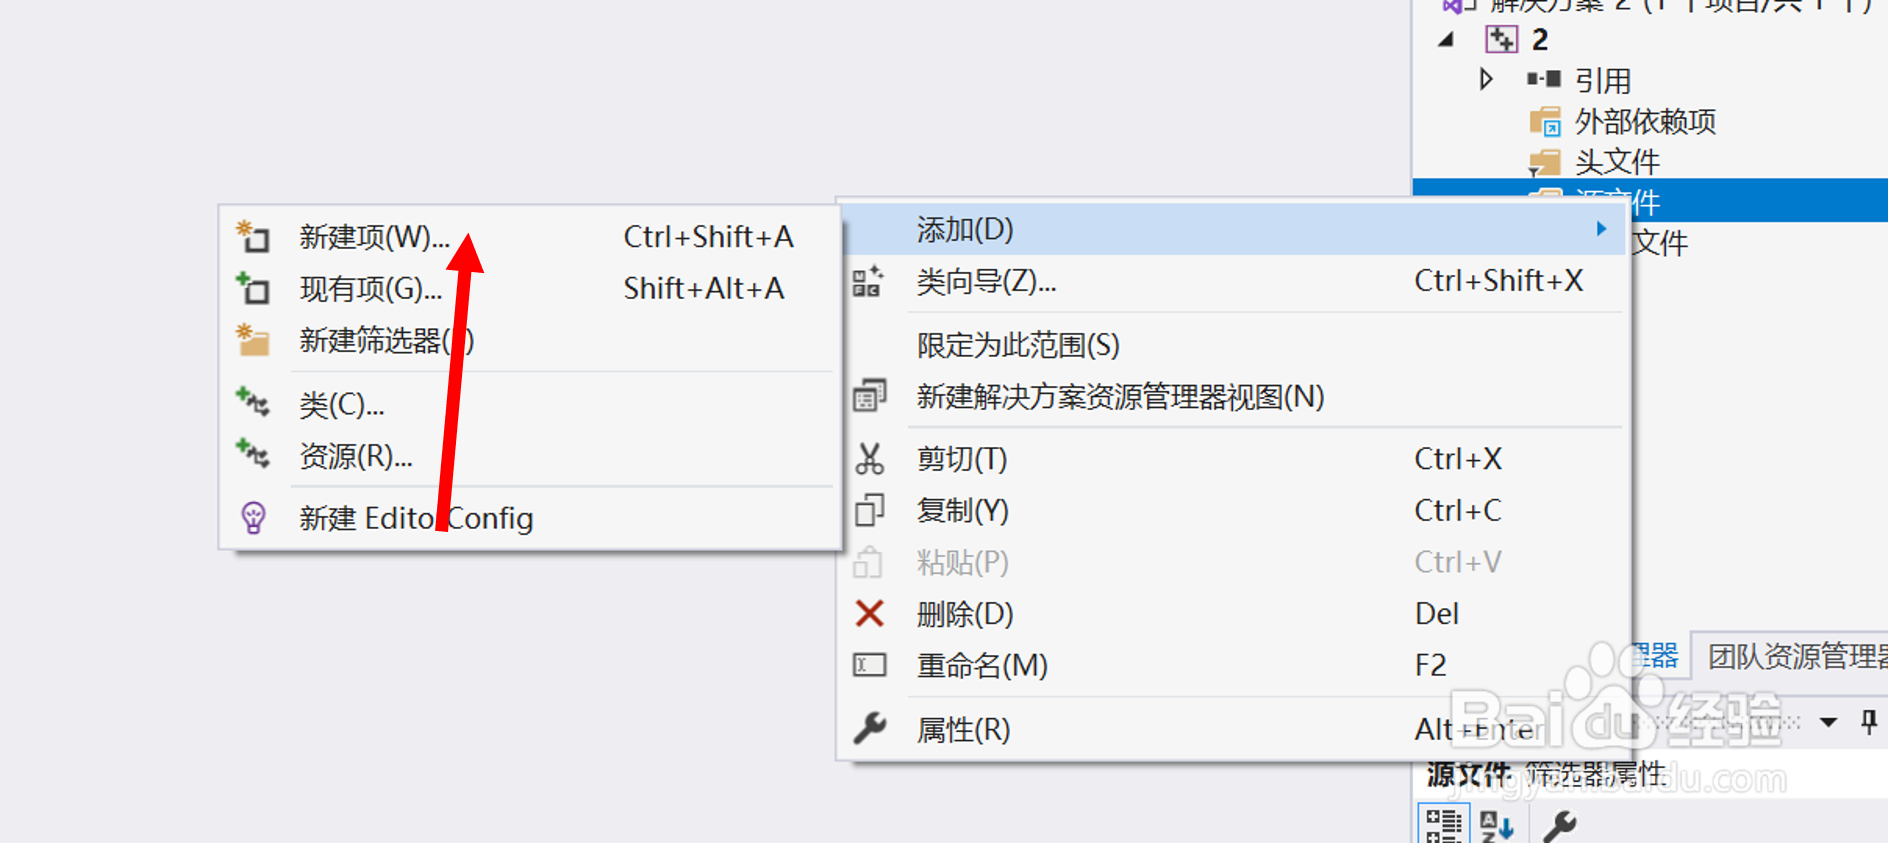Click the alphabetical sort icon in properties toolbar
The image size is (1888, 843).
tap(1497, 826)
